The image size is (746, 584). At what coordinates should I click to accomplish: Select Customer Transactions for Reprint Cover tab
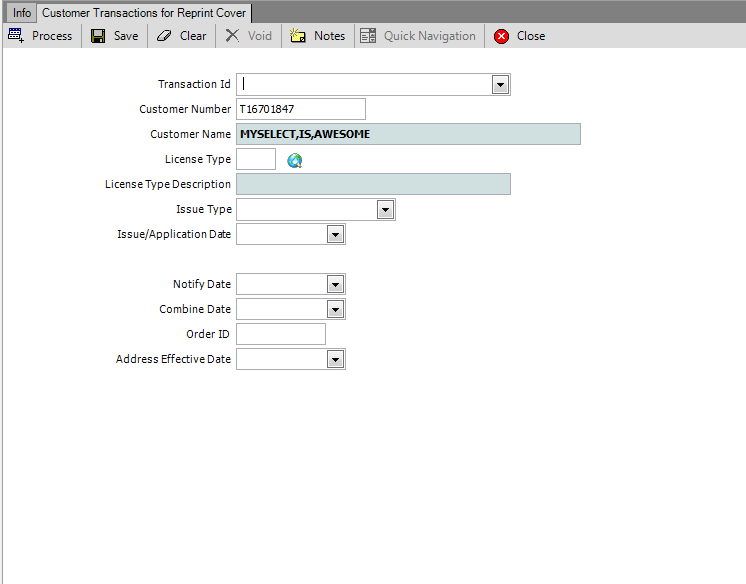[144, 13]
